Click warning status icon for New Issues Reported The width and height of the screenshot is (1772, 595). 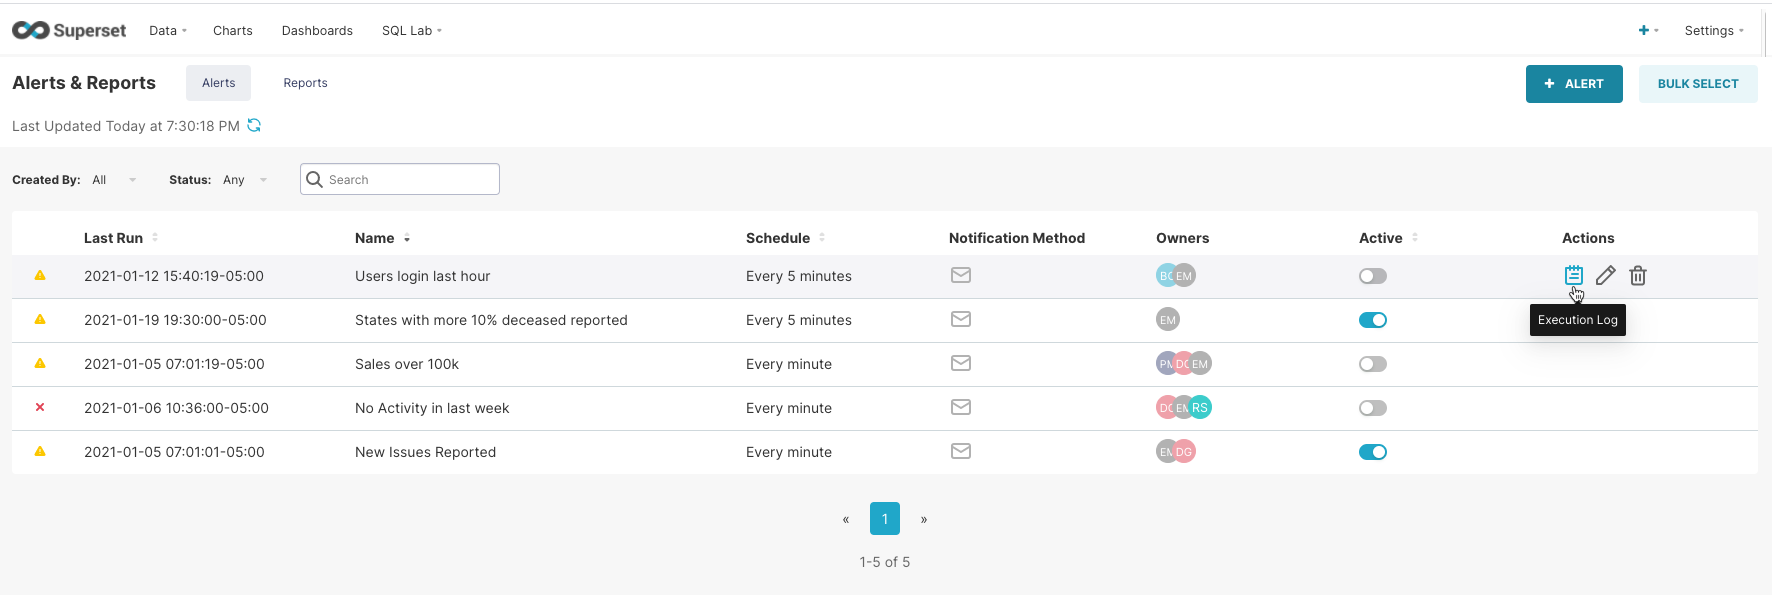40,451
